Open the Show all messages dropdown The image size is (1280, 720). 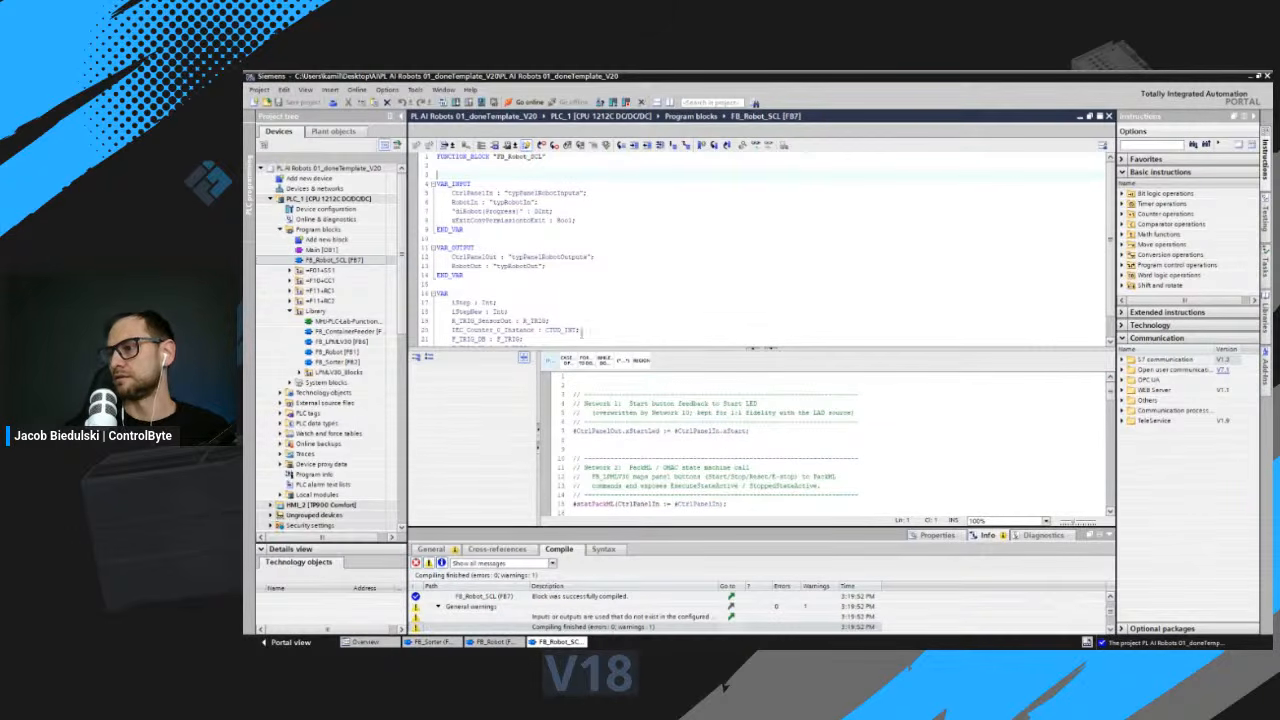point(552,563)
